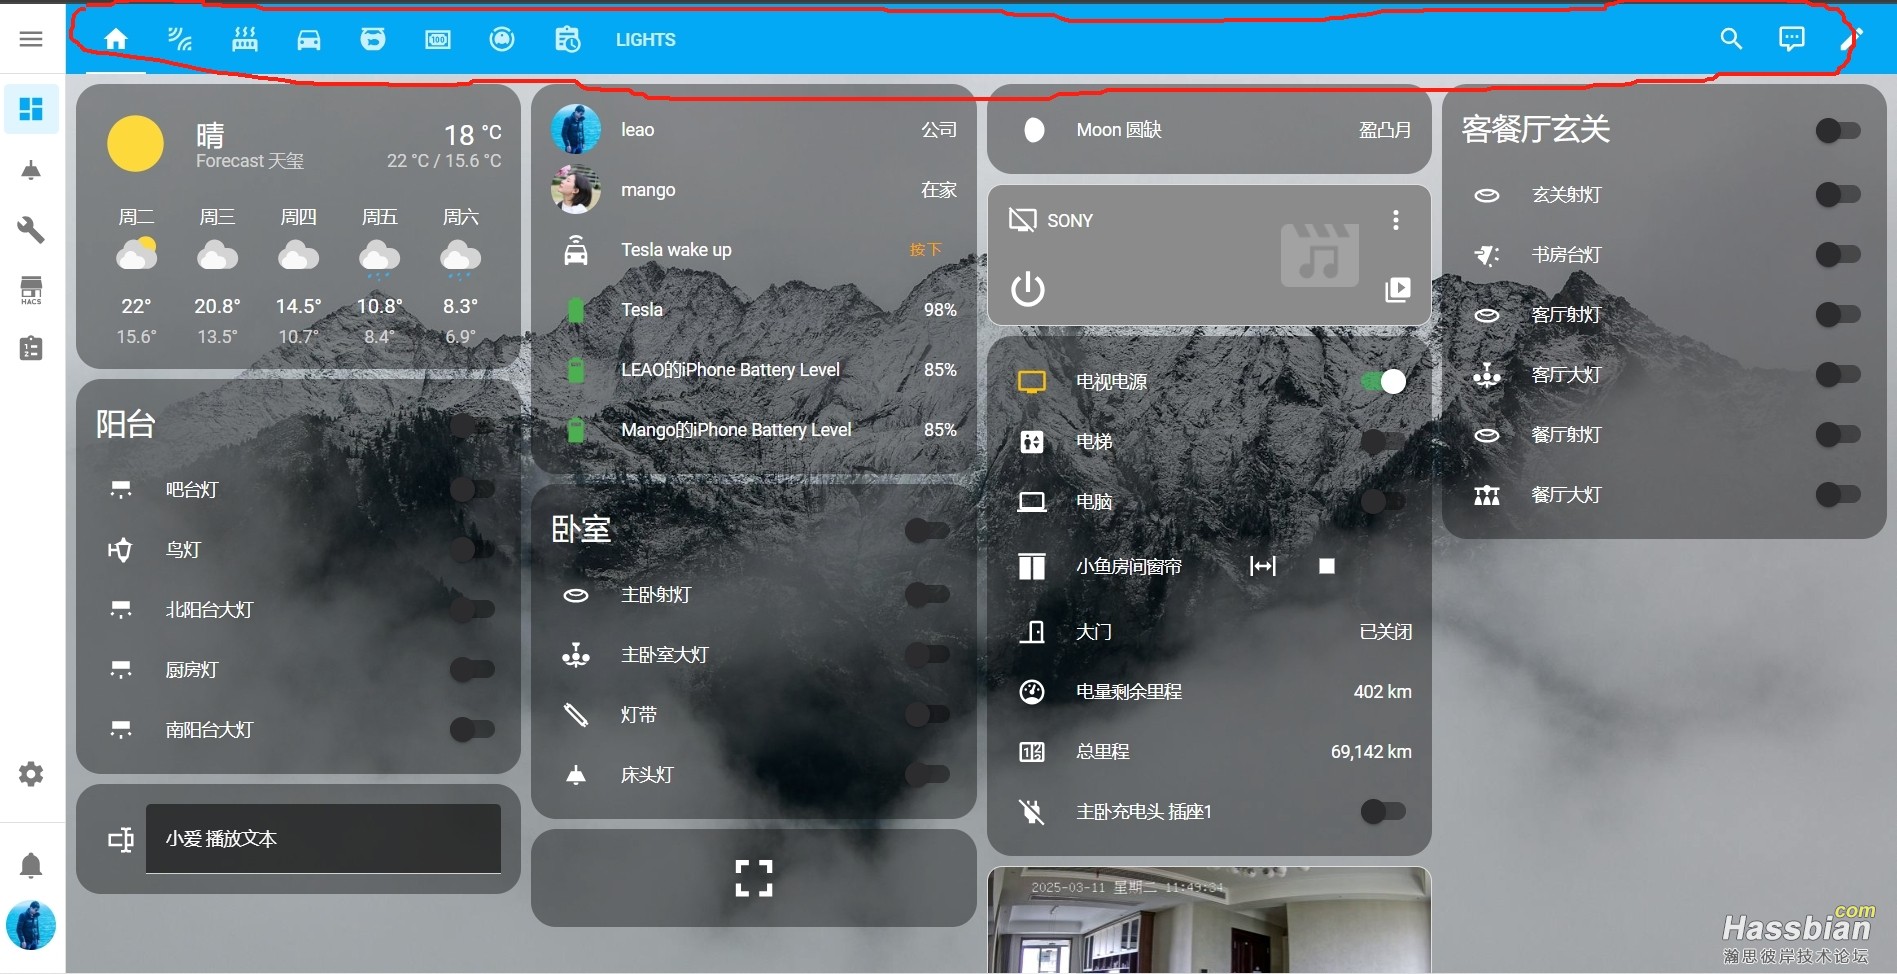Toggle 吧台灯 light switch
The image size is (1897, 974).
472,489
